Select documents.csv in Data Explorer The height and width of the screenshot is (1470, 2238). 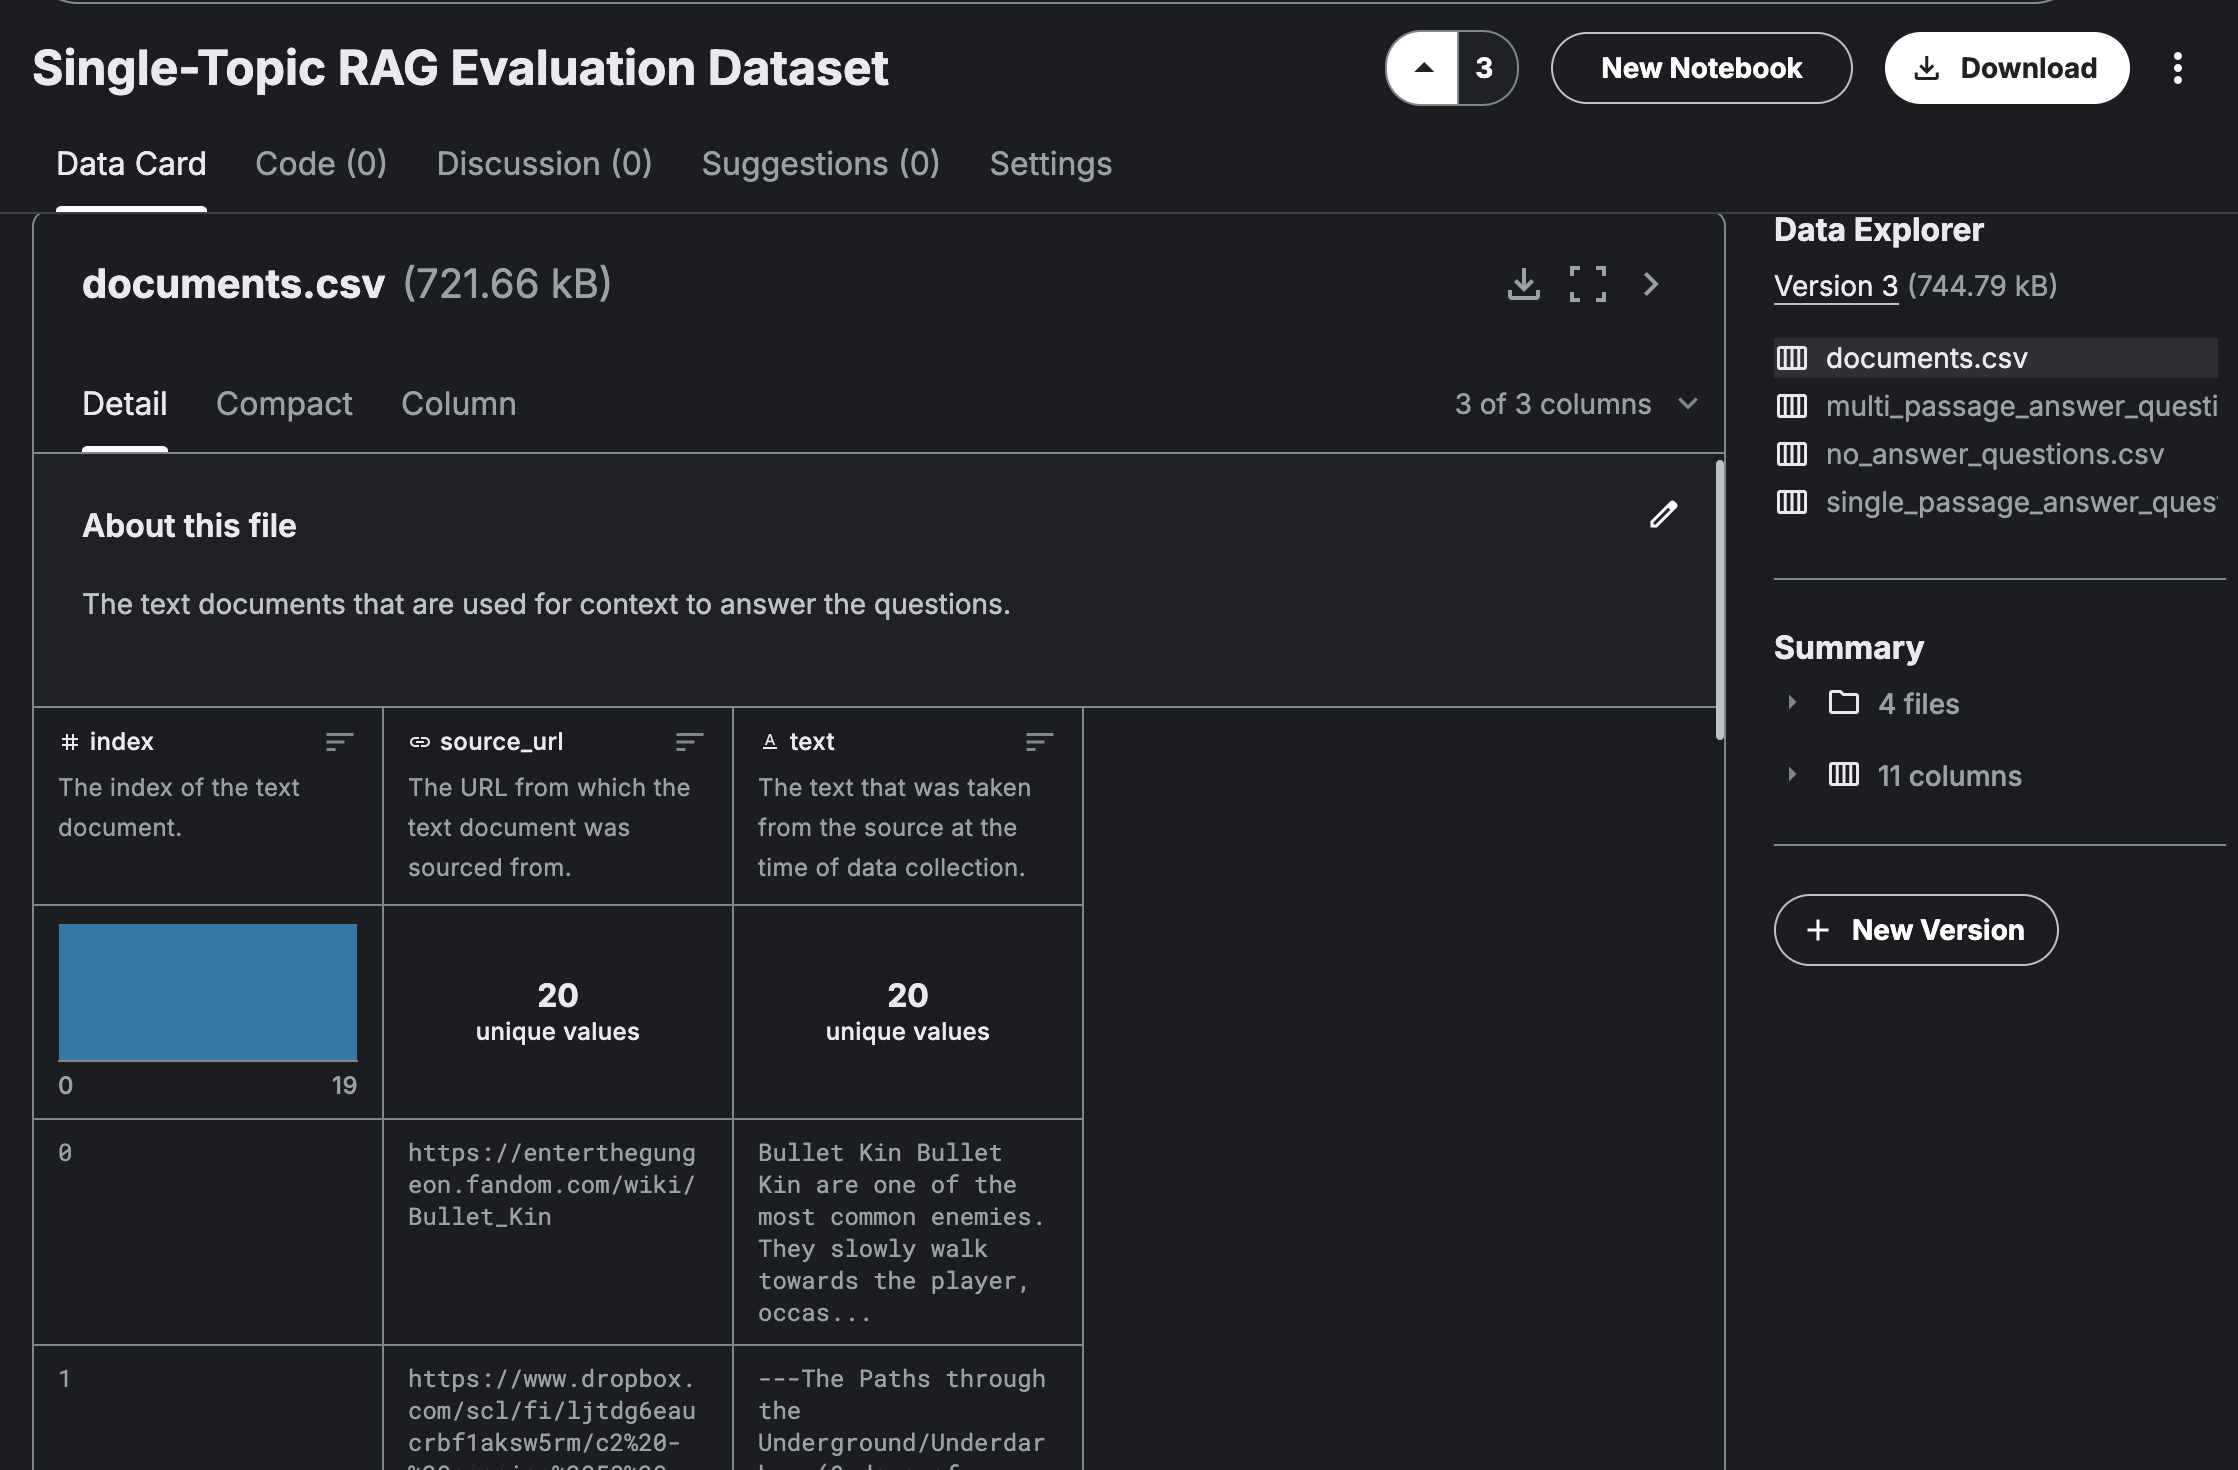(1995, 358)
